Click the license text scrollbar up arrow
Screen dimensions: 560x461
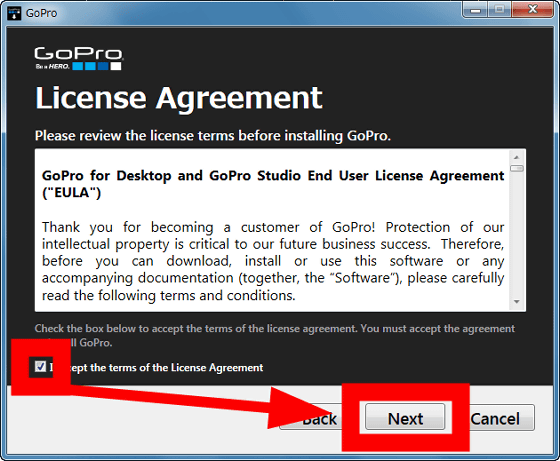tap(516, 157)
